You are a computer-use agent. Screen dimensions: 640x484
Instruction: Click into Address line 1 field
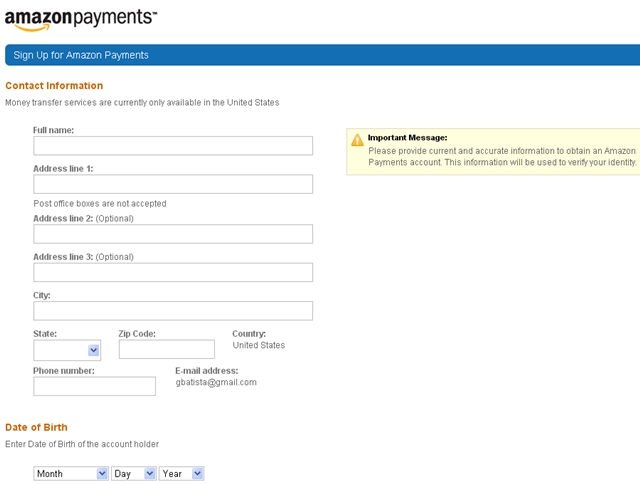[x=173, y=184]
